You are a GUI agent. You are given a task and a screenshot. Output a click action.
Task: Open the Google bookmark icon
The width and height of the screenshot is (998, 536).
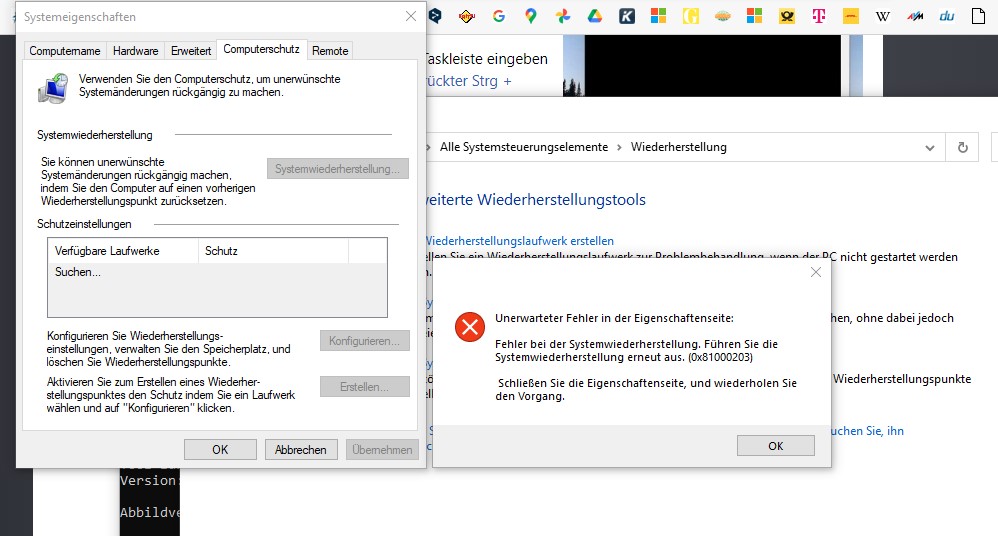[x=499, y=17]
